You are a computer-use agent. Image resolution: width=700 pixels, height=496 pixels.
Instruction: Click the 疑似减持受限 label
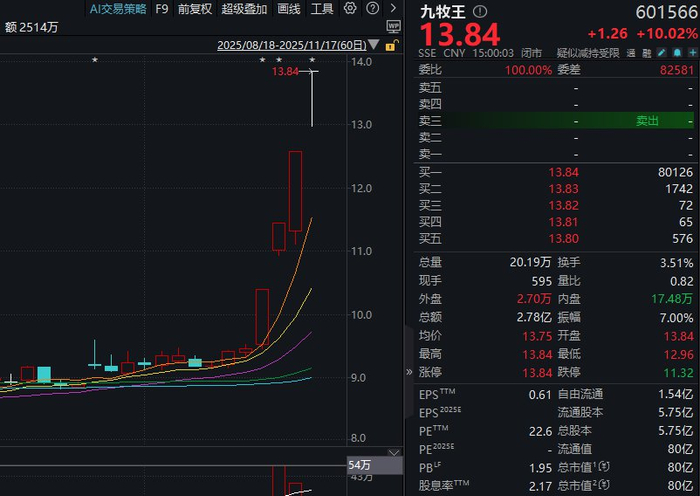pyautogui.click(x=588, y=54)
